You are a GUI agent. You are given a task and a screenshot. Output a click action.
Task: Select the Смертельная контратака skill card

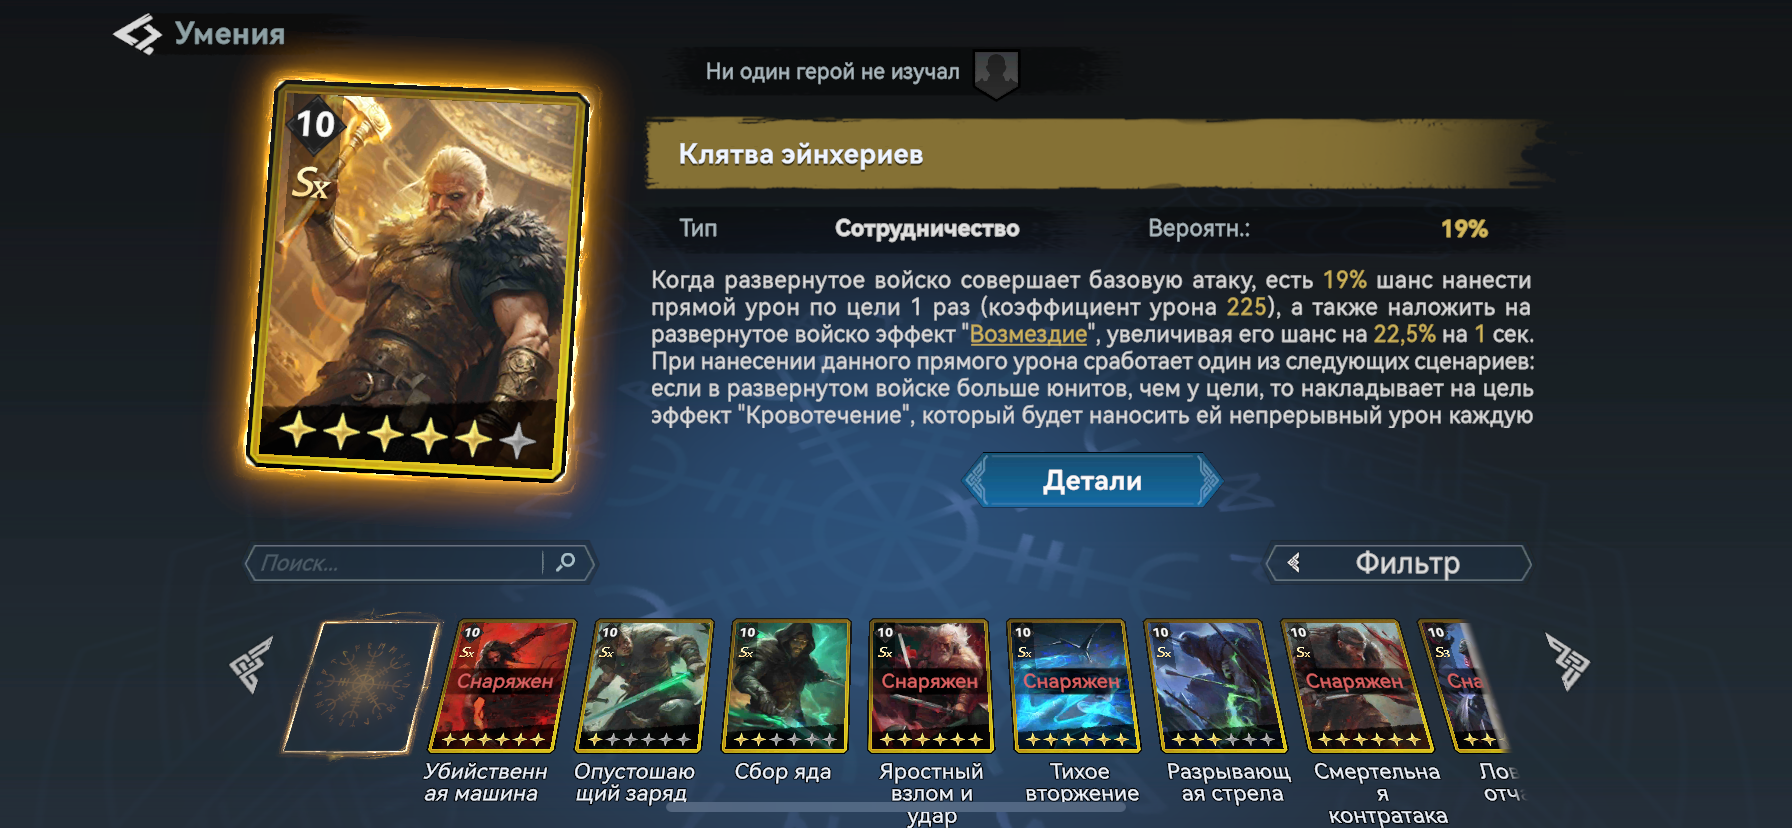point(1357,686)
